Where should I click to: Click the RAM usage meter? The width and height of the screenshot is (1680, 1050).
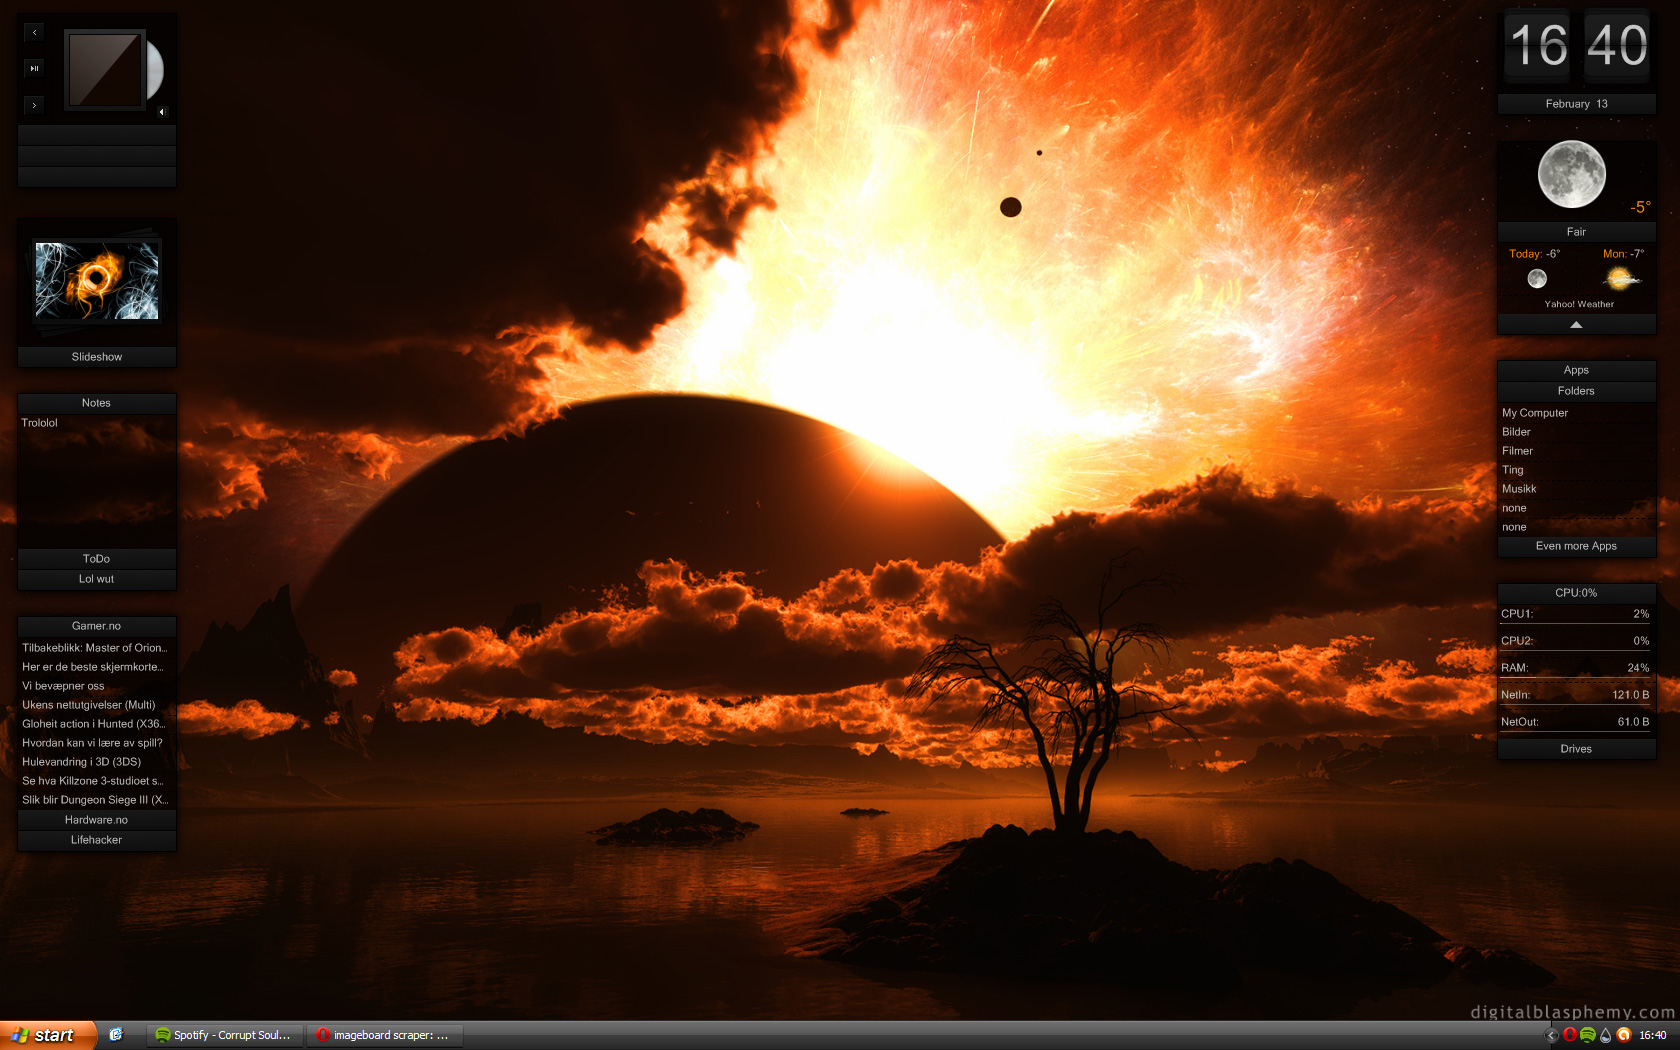pyautogui.click(x=1576, y=668)
